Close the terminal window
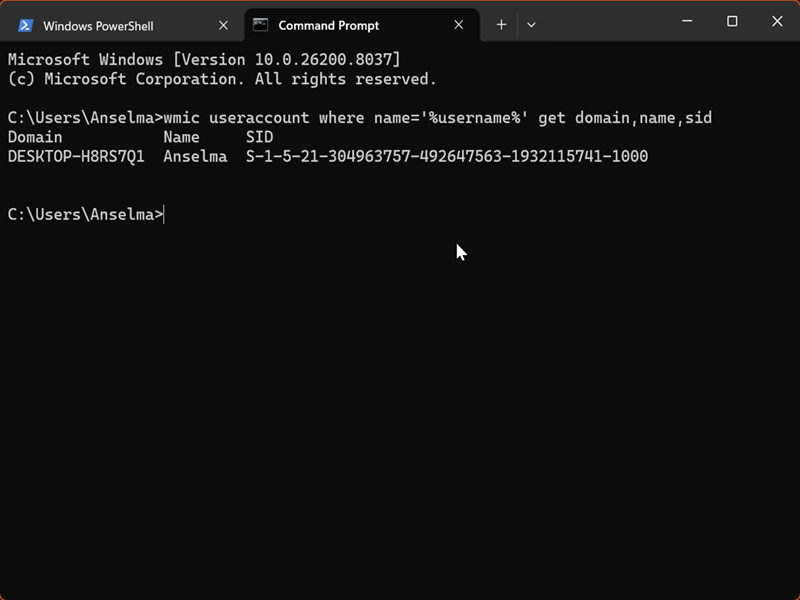This screenshot has height=600, width=800. 777,21
